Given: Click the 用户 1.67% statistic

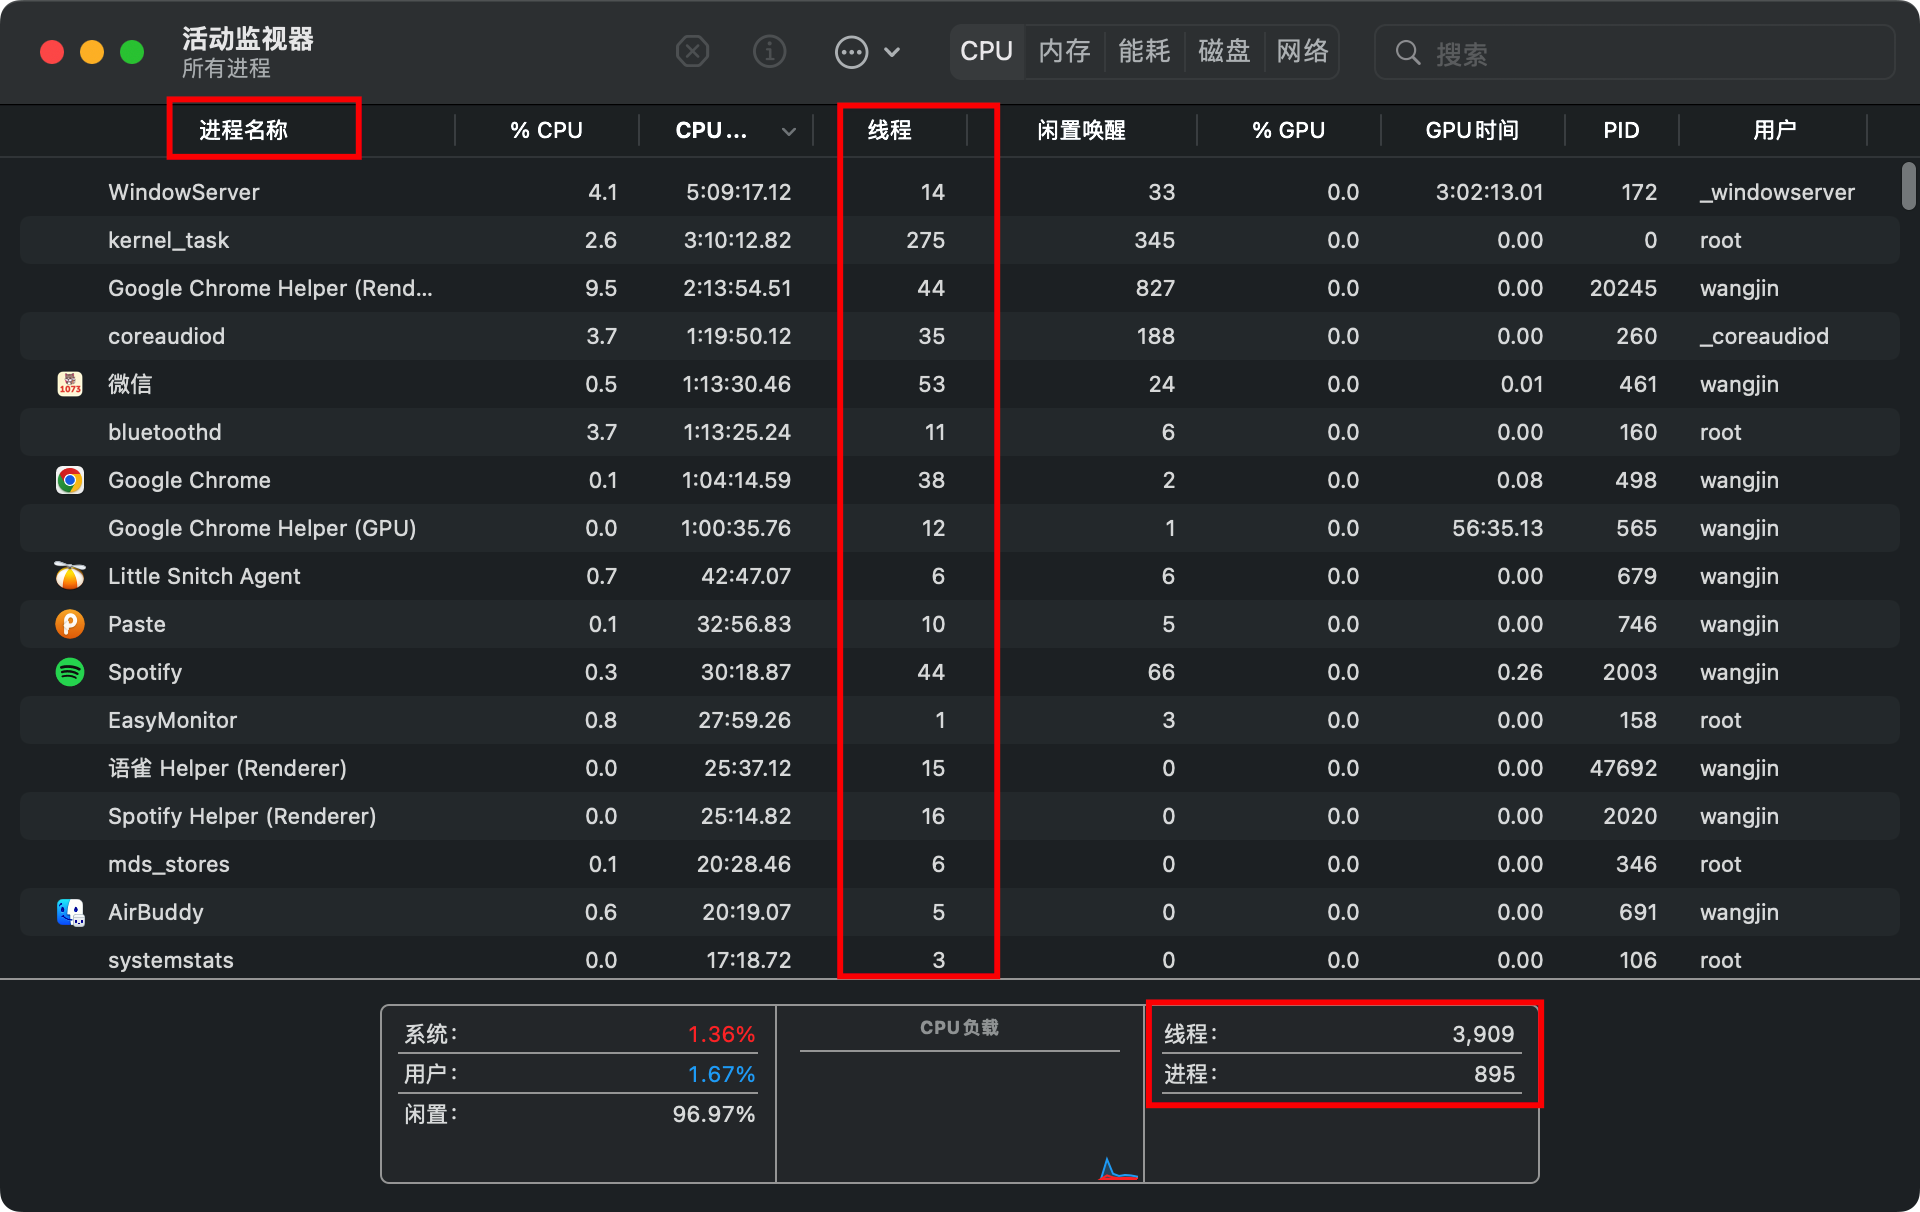Looking at the screenshot, I should point(580,1074).
